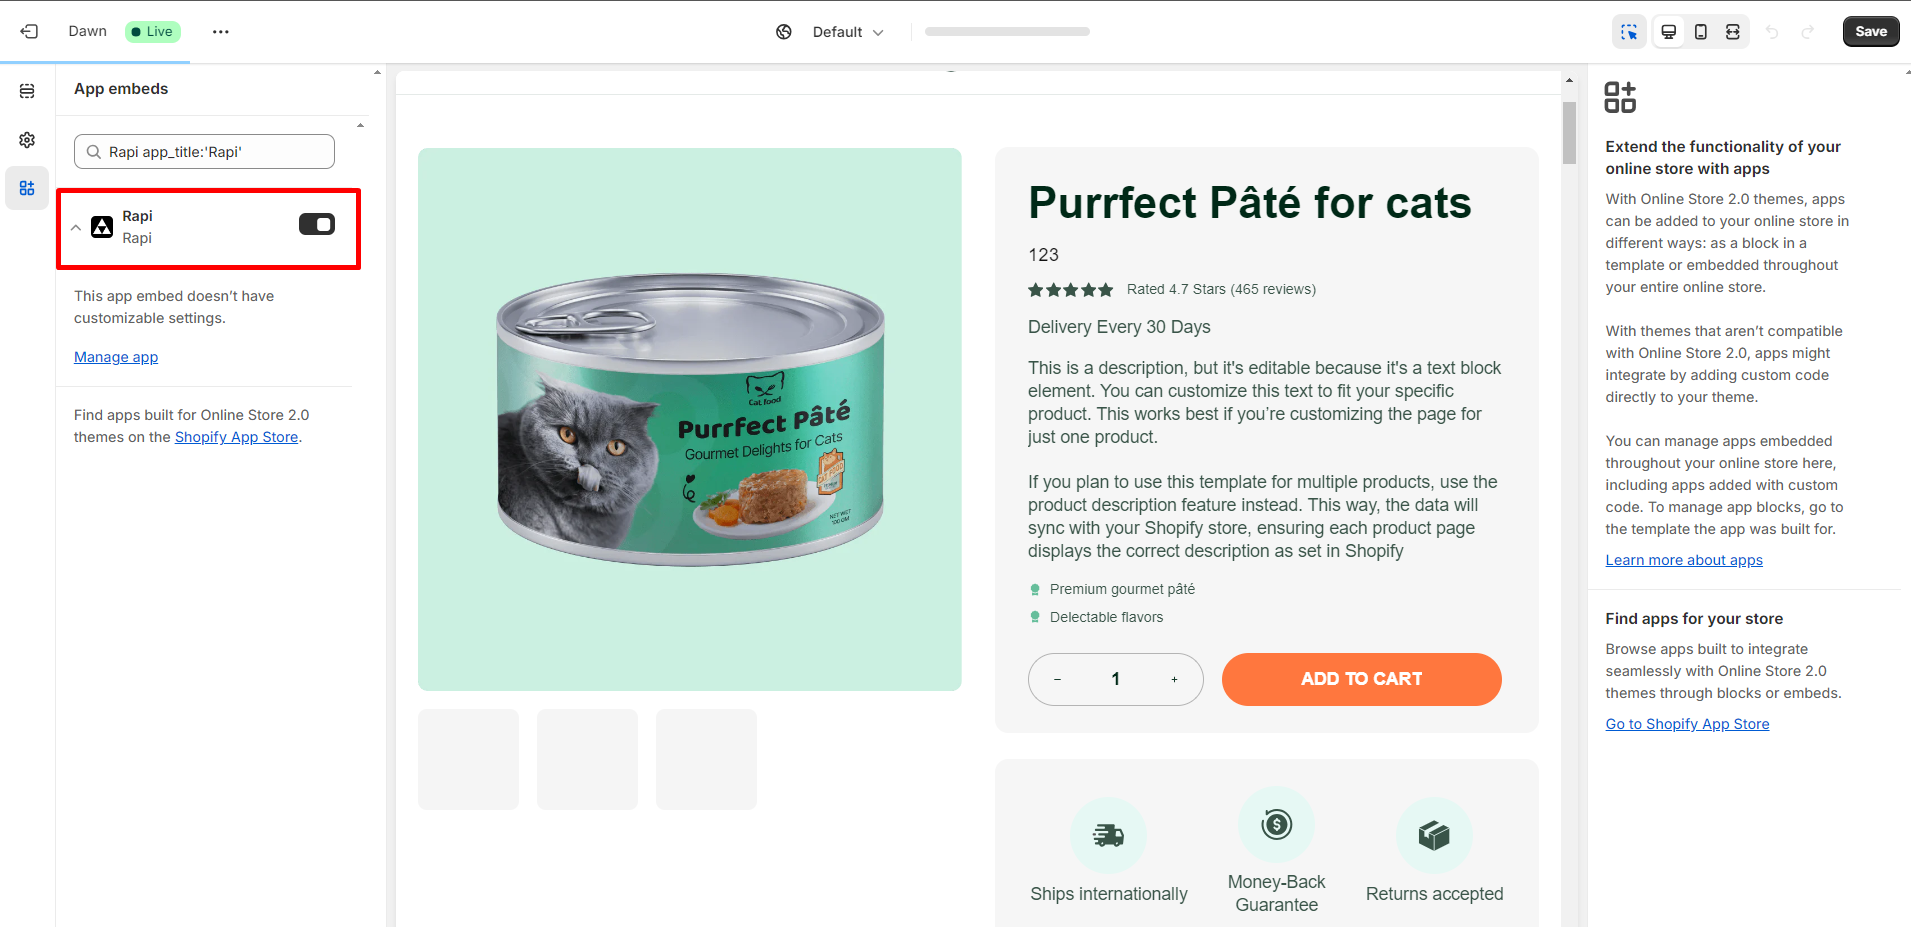
Task: Open Learn more about apps link
Action: [1684, 560]
